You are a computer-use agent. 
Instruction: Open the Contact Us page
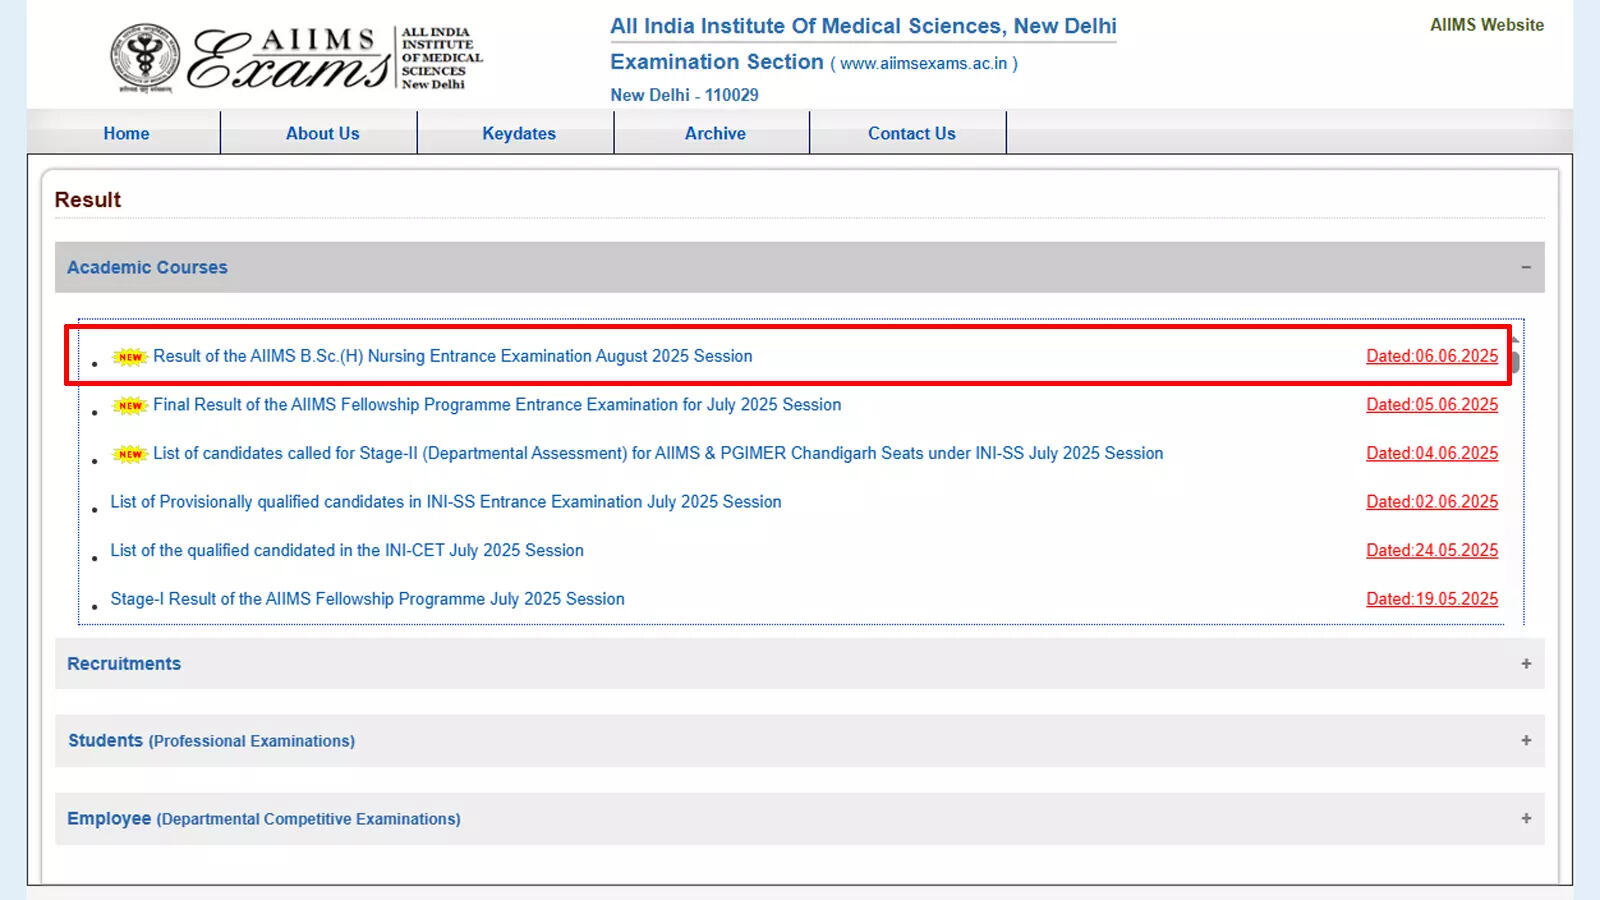point(911,133)
